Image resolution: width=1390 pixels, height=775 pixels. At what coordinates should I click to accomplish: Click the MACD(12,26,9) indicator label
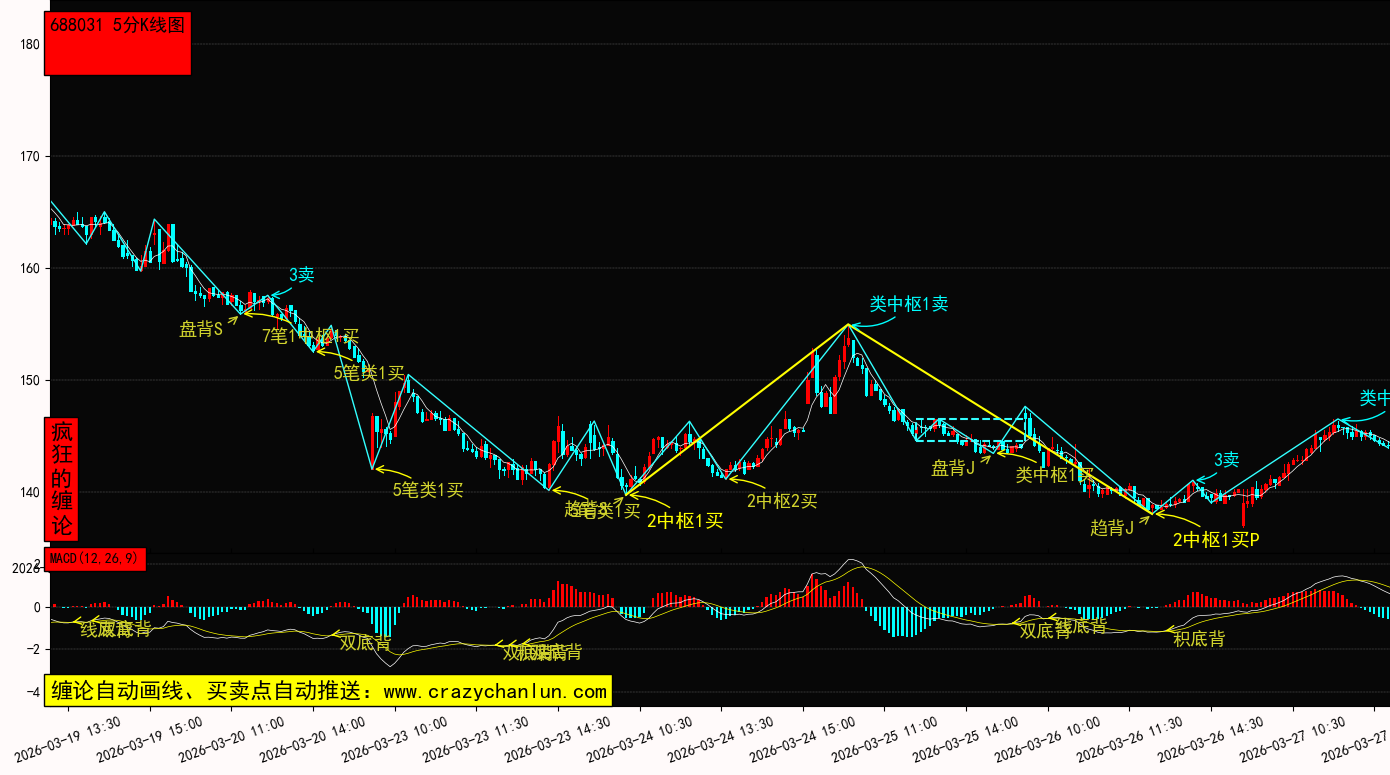pos(95,559)
